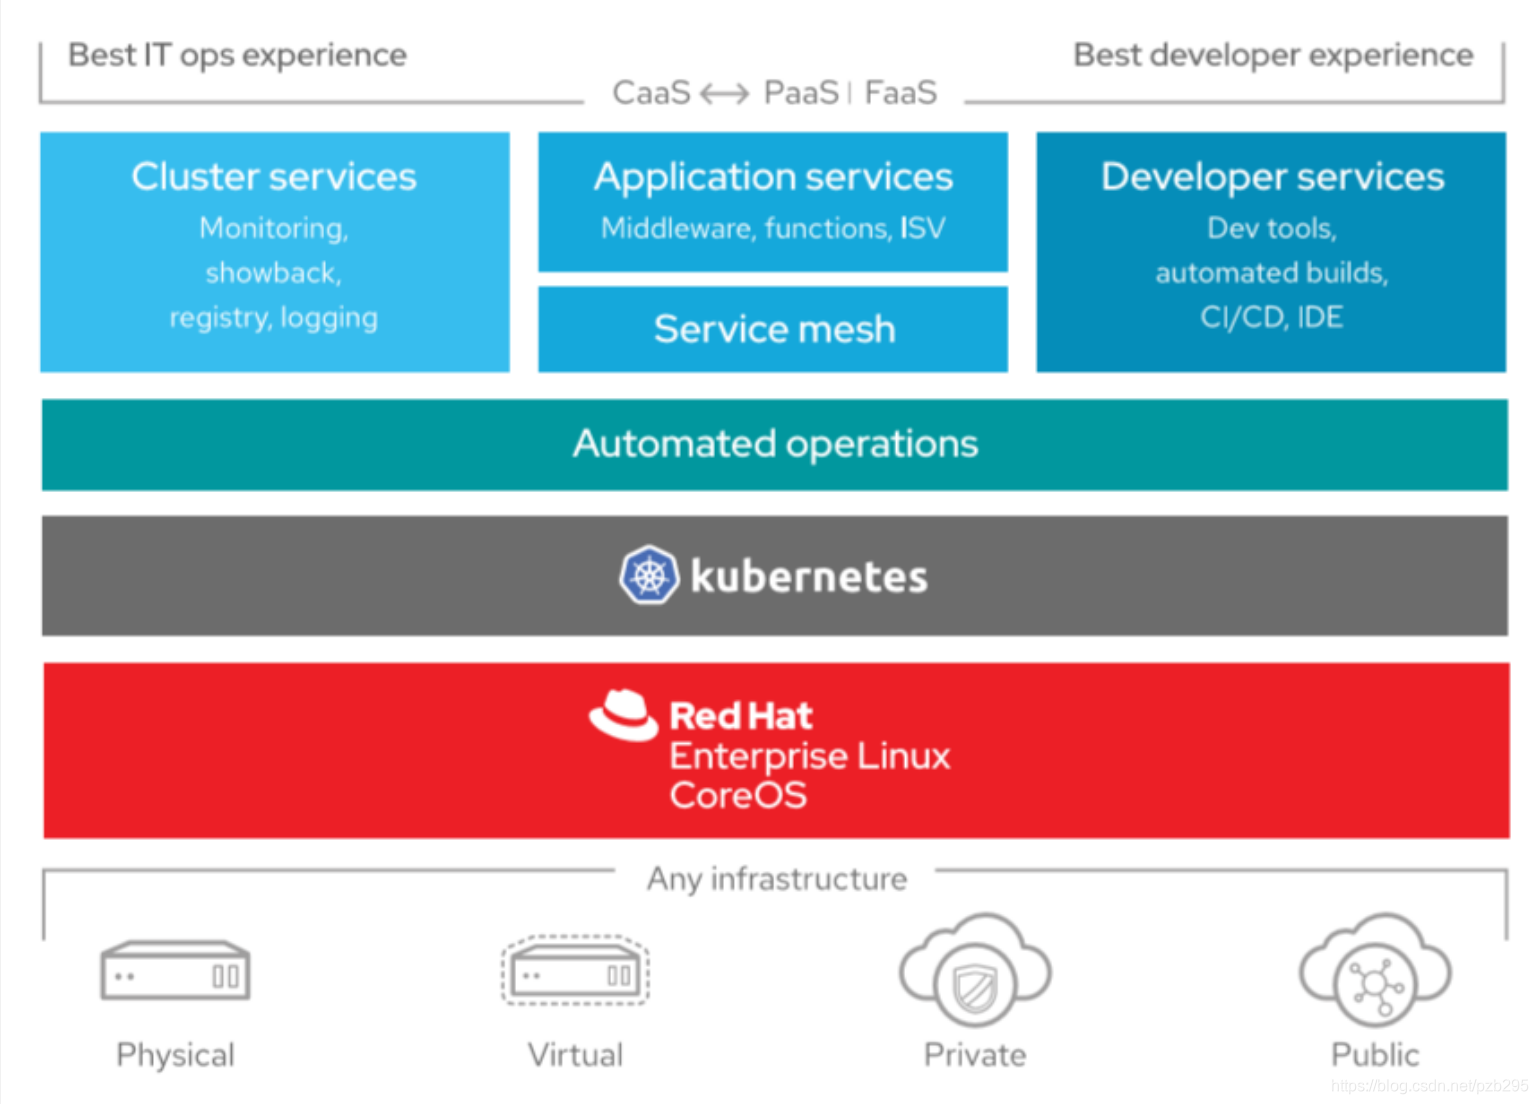Click the teal Automated operations bar

pyautogui.click(x=773, y=445)
